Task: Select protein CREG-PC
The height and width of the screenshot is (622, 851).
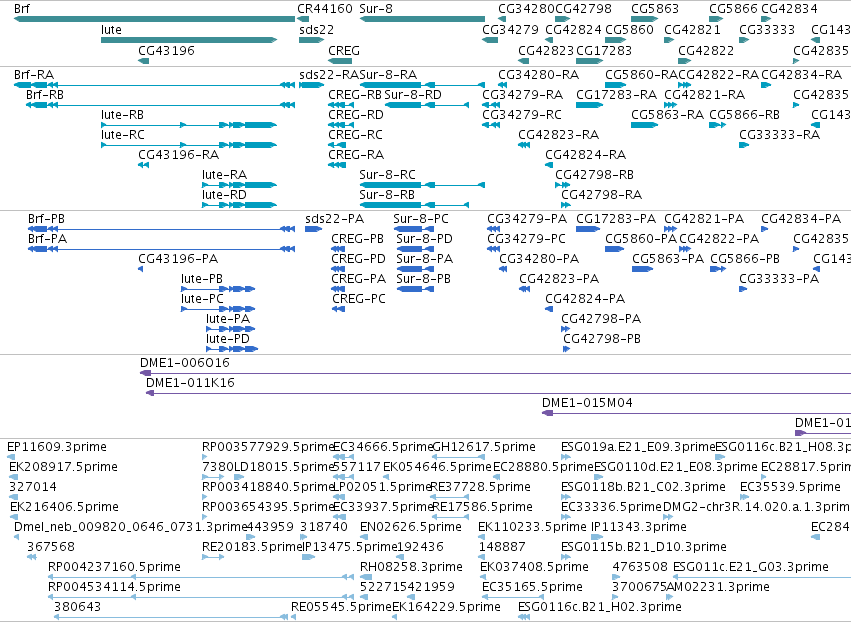Action: [338, 309]
